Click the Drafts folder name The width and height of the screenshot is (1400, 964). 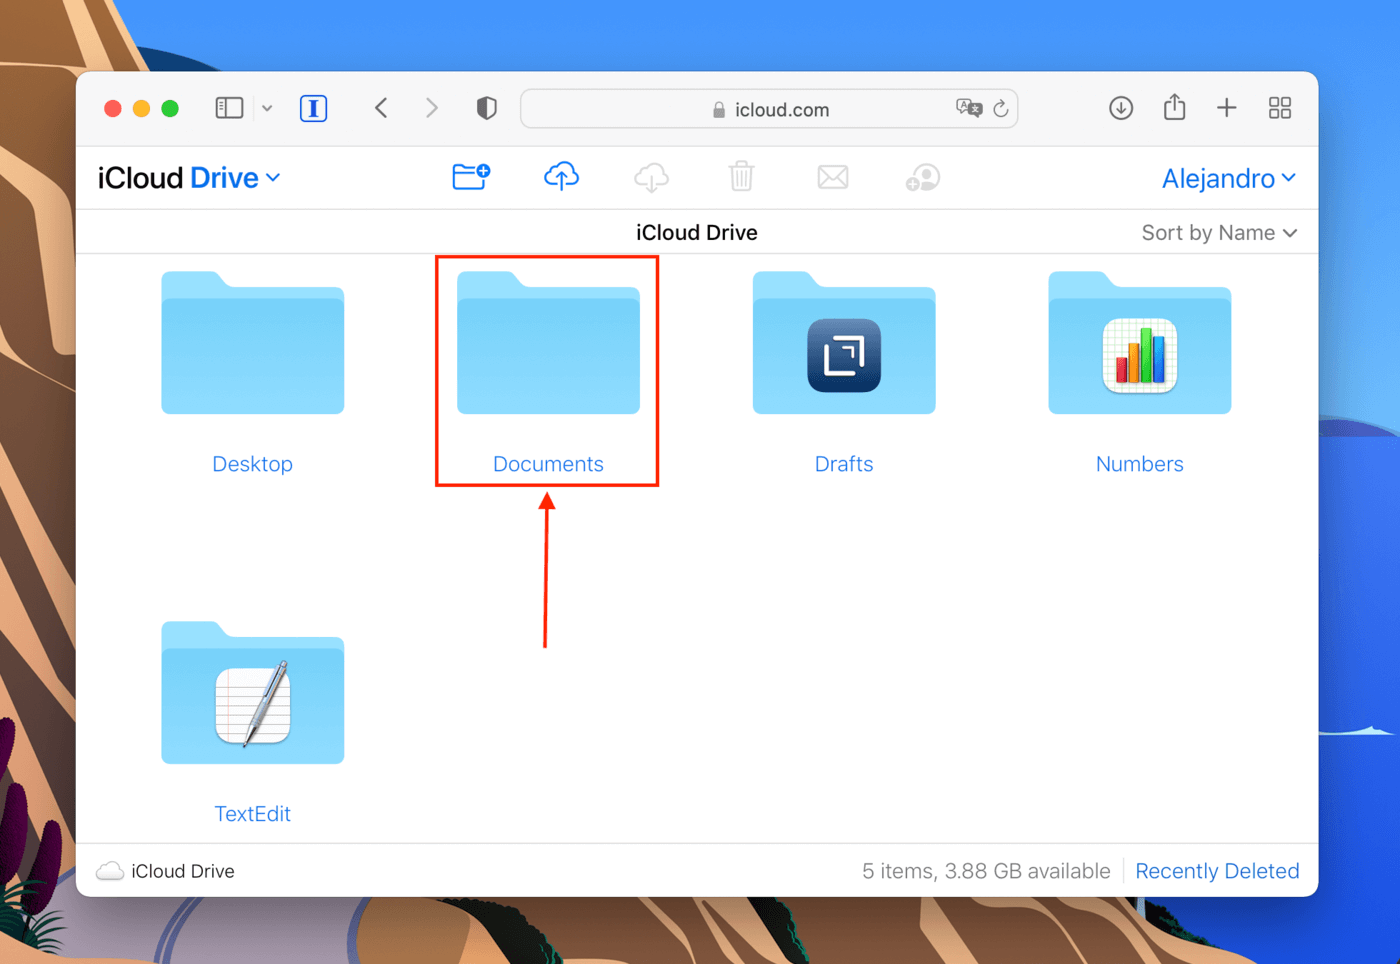(x=844, y=464)
